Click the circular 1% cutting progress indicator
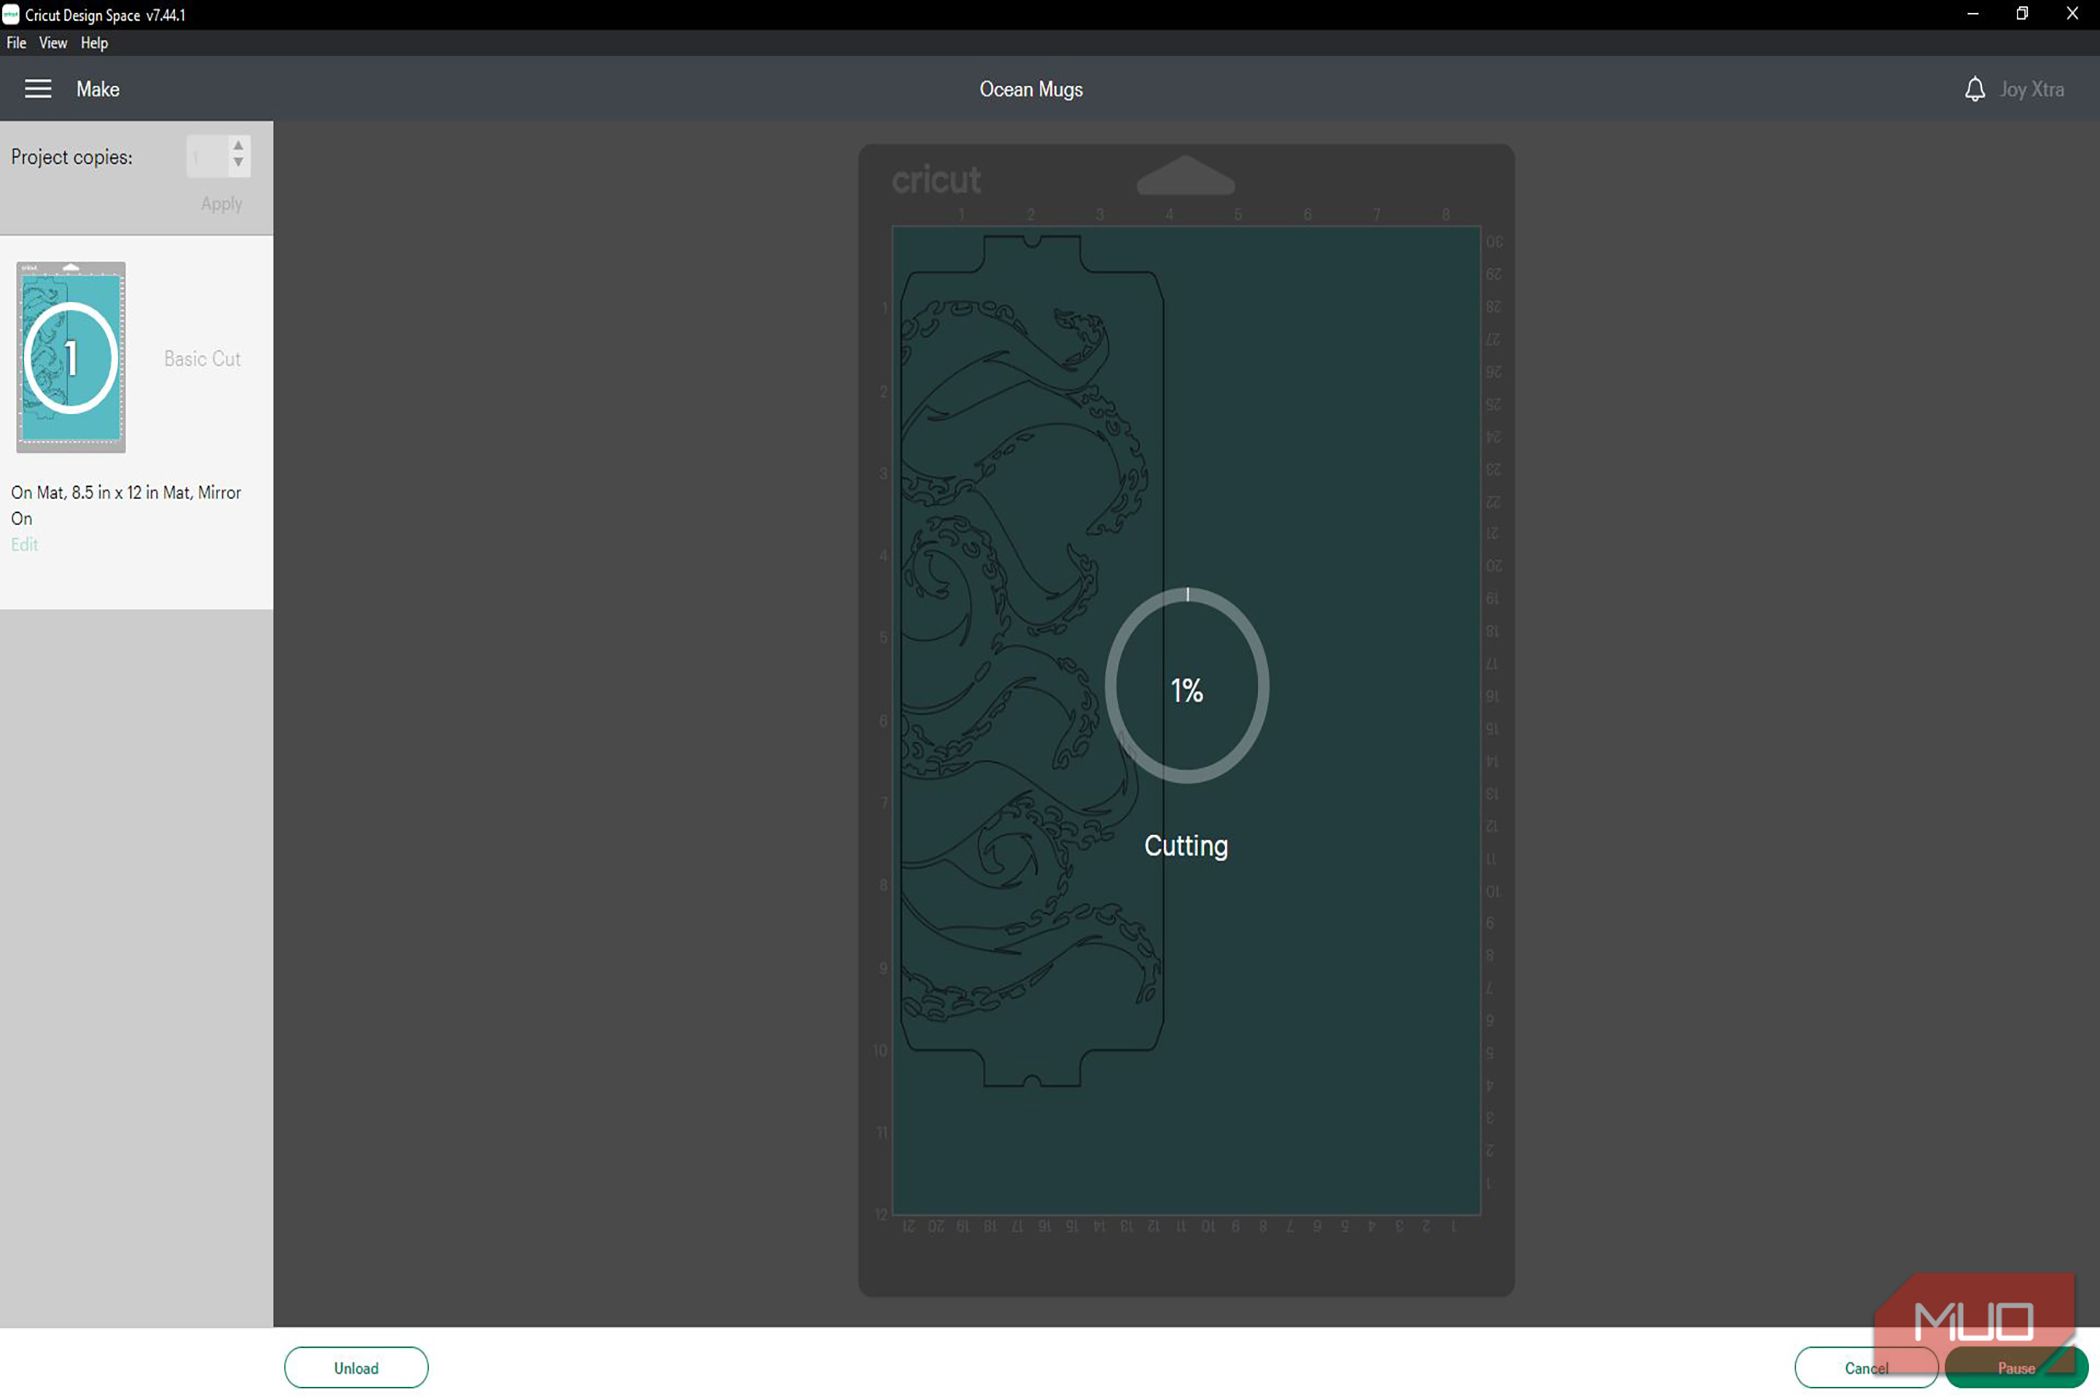The image size is (2100, 1400). 1187,688
